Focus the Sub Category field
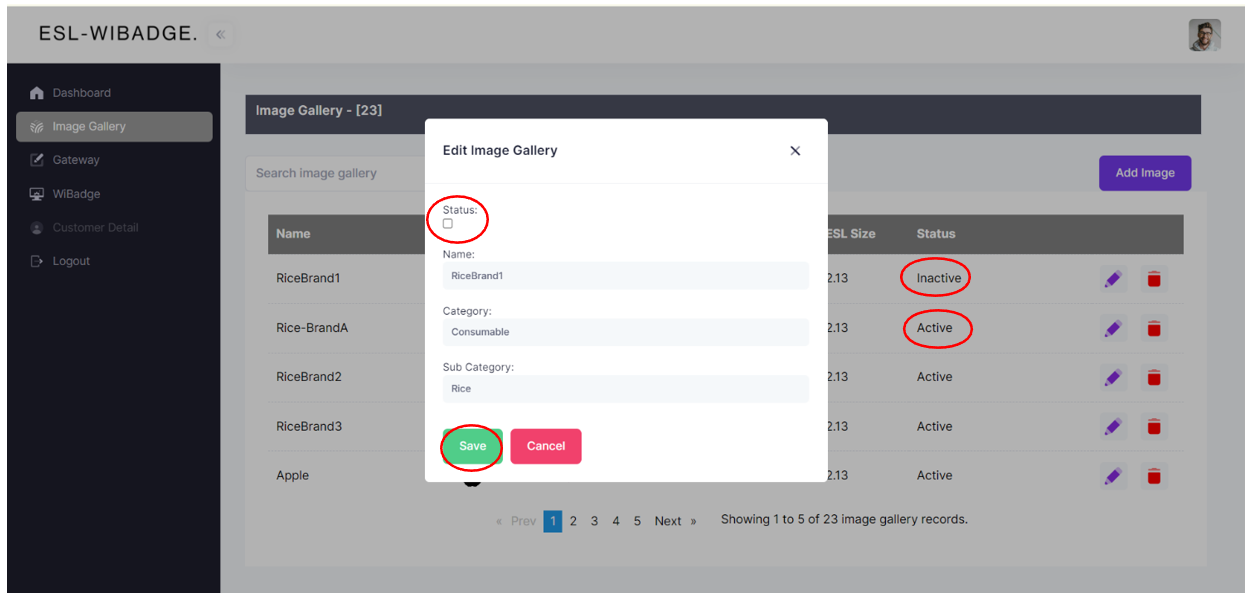 [x=626, y=389]
